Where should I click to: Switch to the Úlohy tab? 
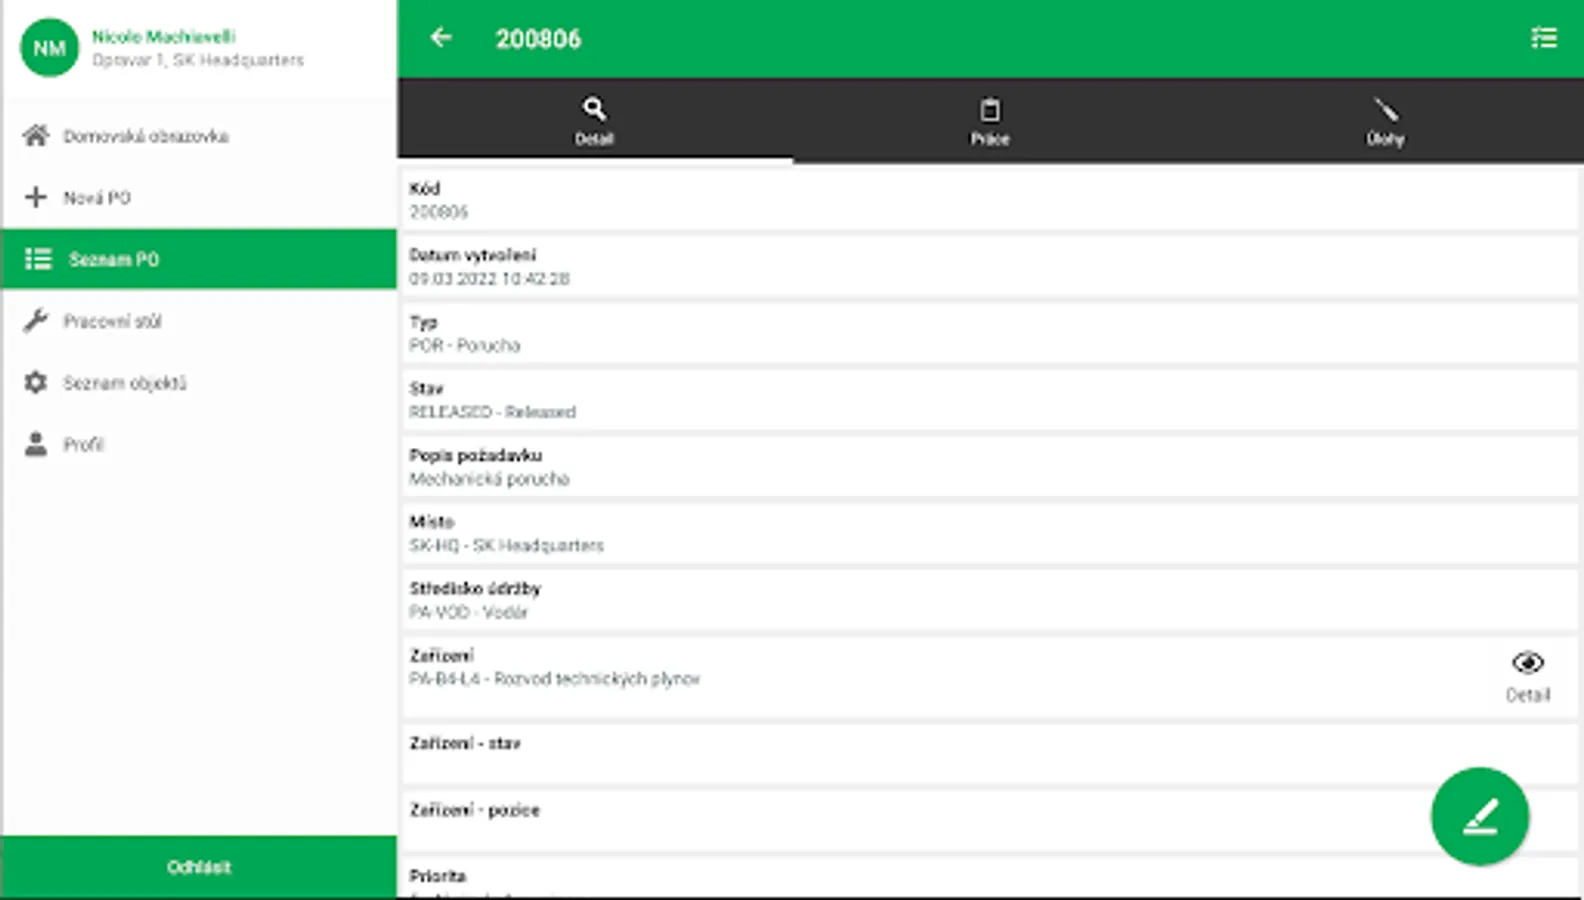pos(1386,120)
